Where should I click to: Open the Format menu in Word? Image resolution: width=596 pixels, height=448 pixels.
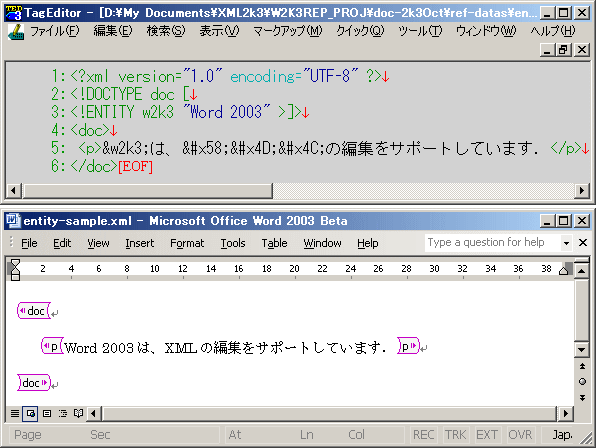[187, 243]
